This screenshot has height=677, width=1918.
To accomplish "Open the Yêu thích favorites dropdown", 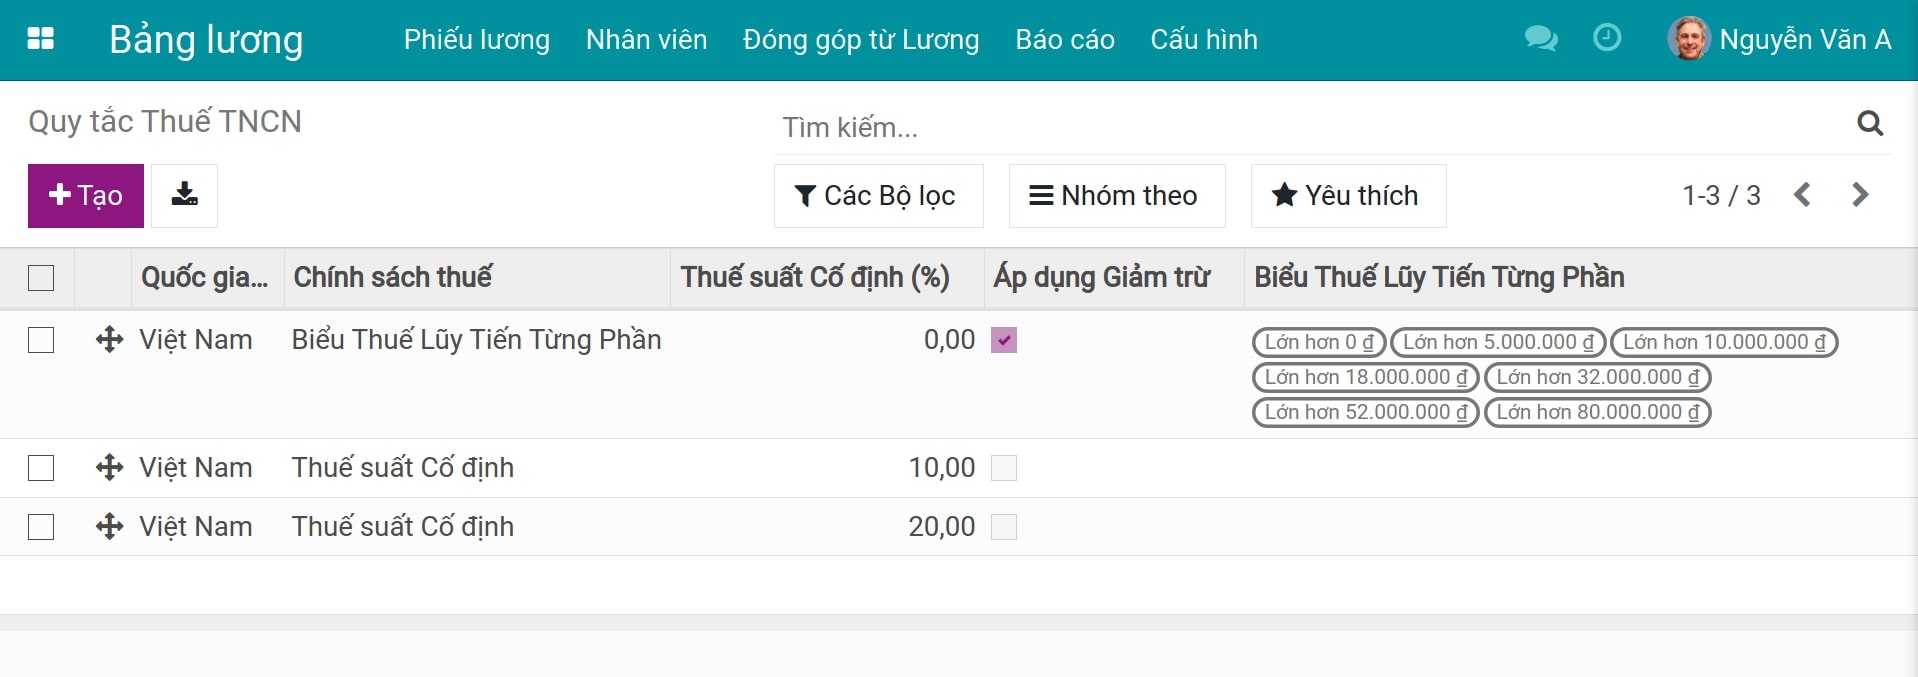I will [x=1347, y=195].
